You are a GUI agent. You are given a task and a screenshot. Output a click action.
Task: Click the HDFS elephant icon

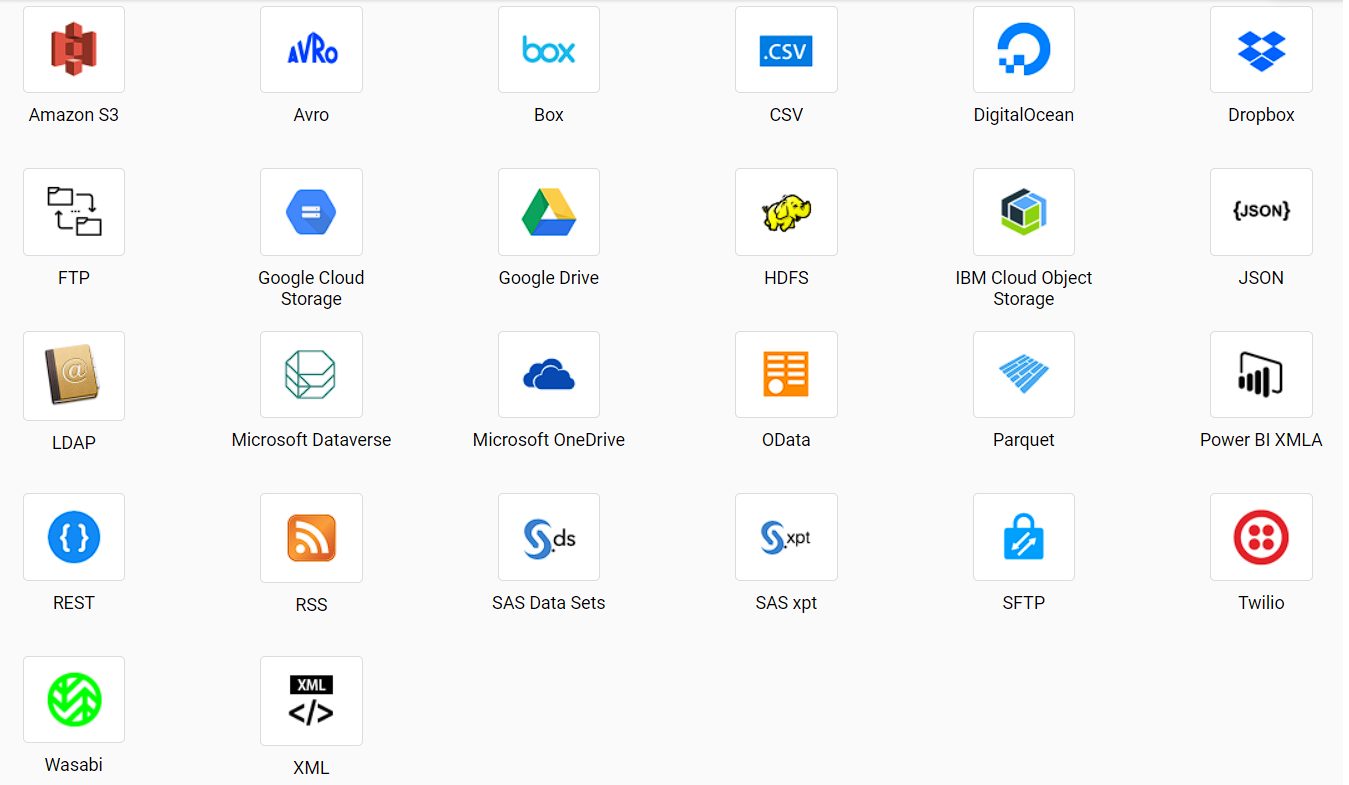tap(786, 212)
